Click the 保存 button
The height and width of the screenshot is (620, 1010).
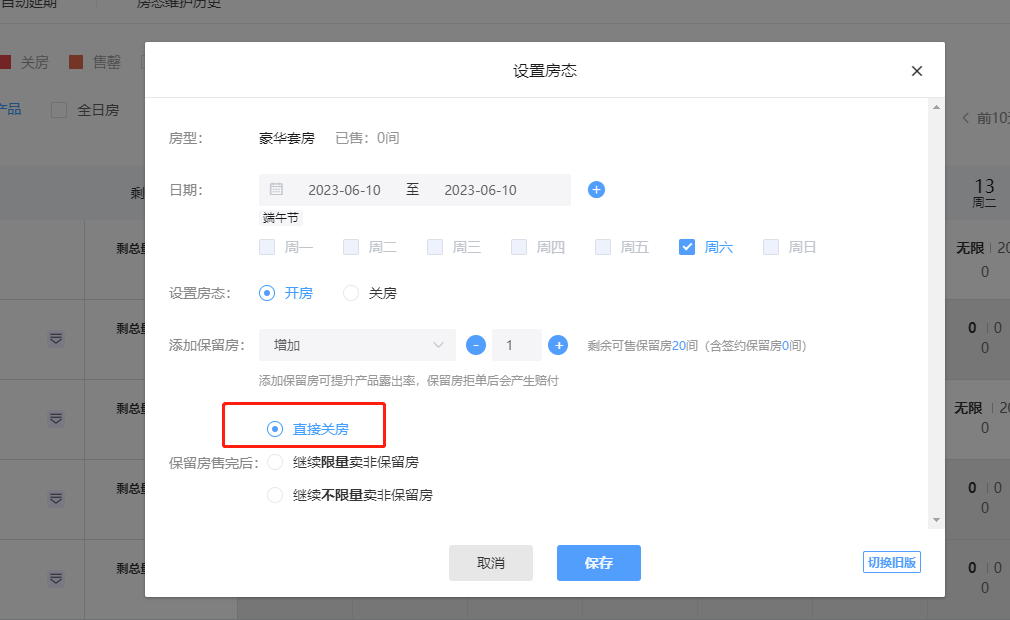pos(598,563)
